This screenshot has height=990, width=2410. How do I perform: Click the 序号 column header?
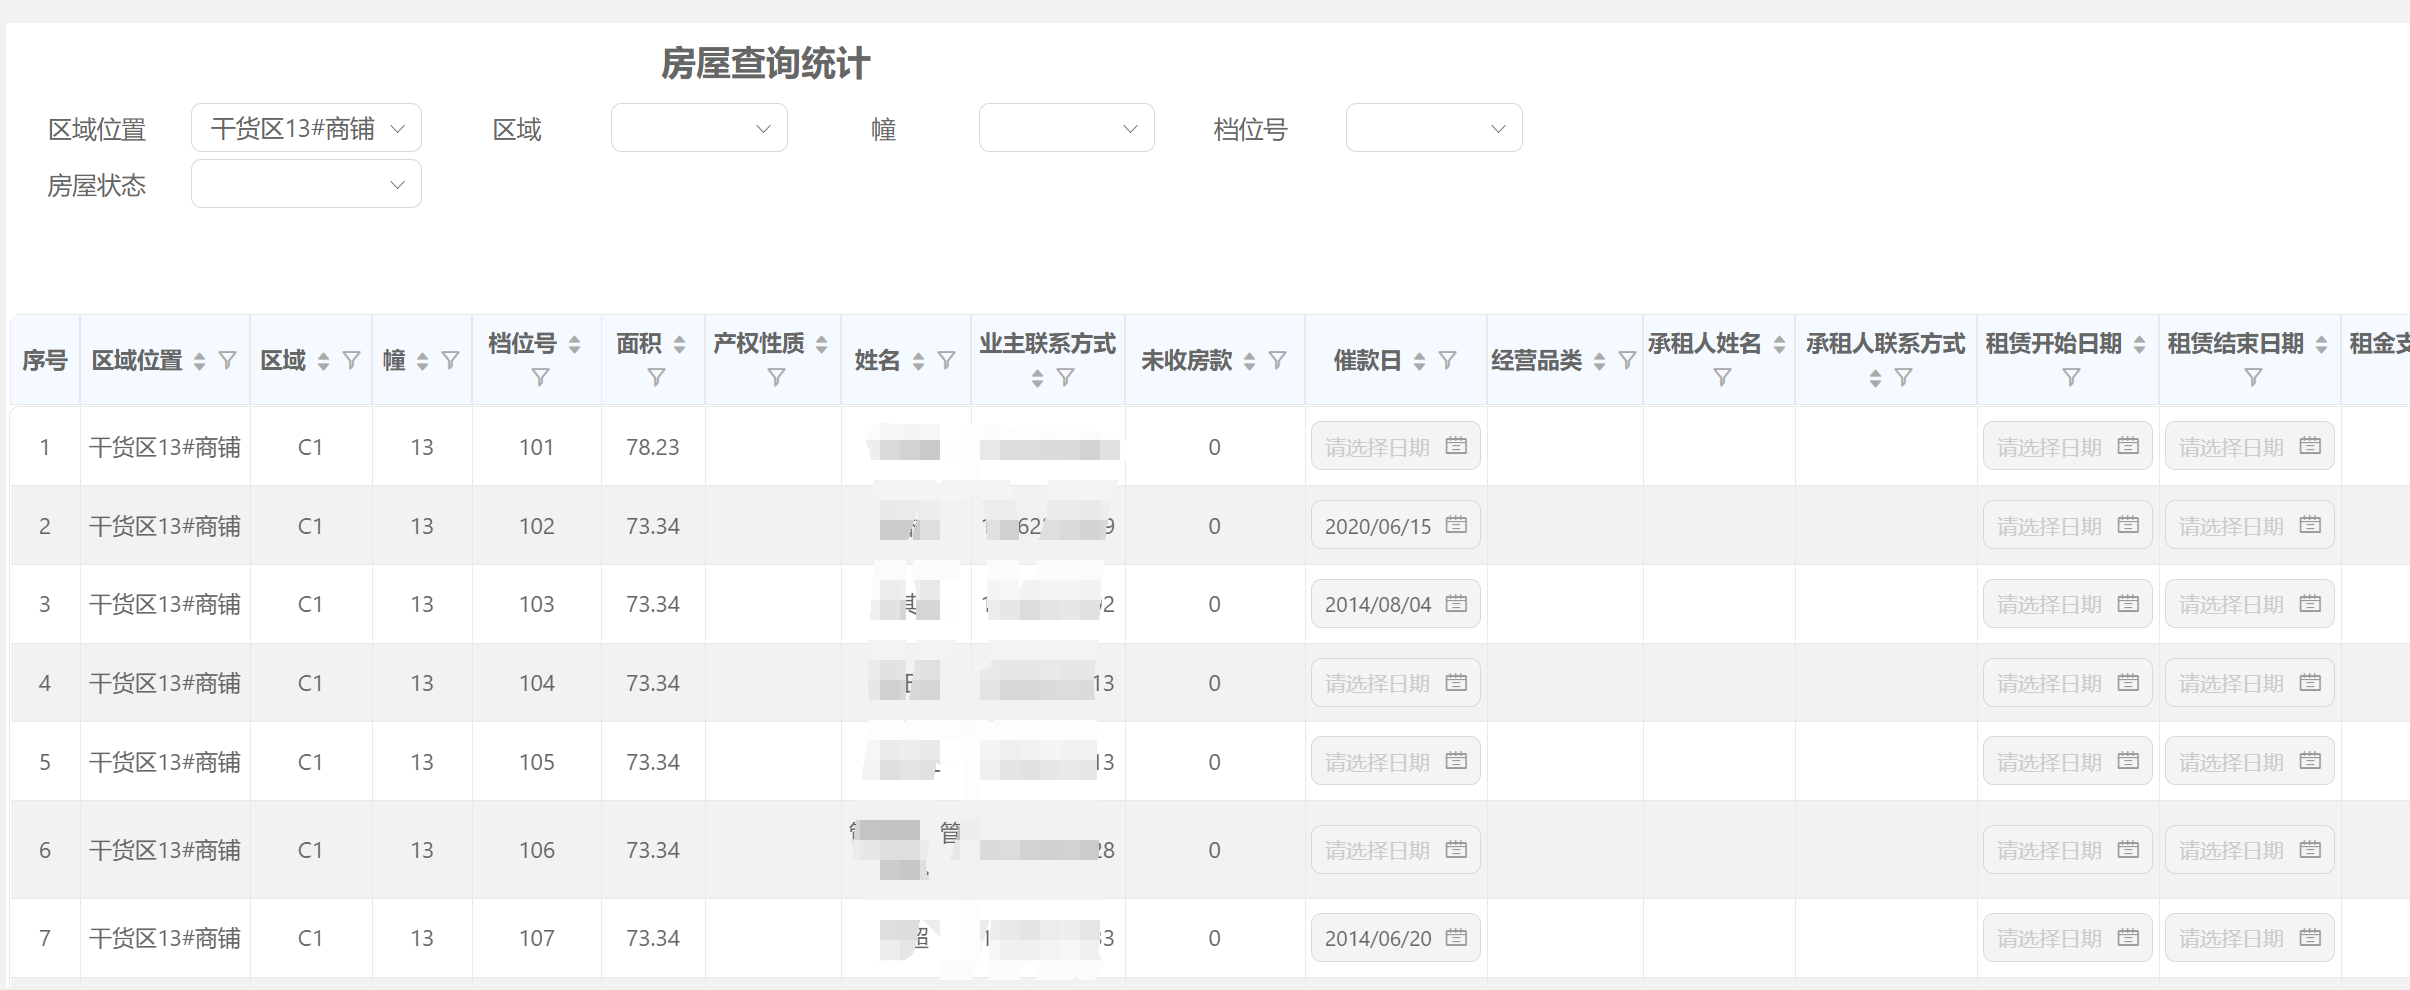point(45,360)
